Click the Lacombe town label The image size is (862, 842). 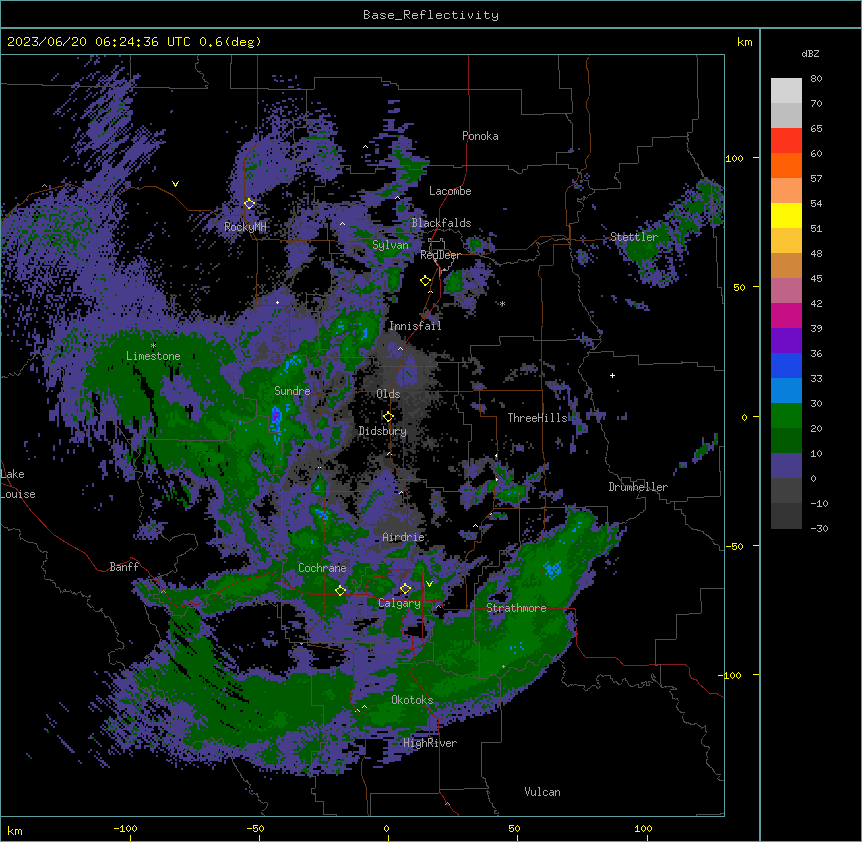pos(450,191)
